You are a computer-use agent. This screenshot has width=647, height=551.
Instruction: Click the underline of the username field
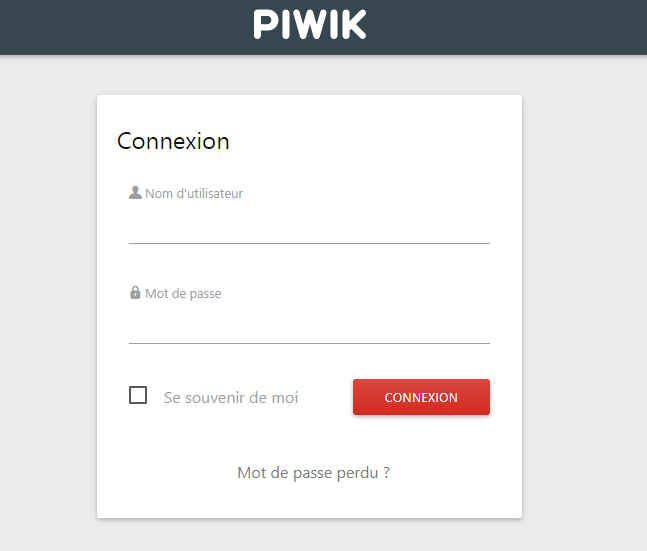309,244
